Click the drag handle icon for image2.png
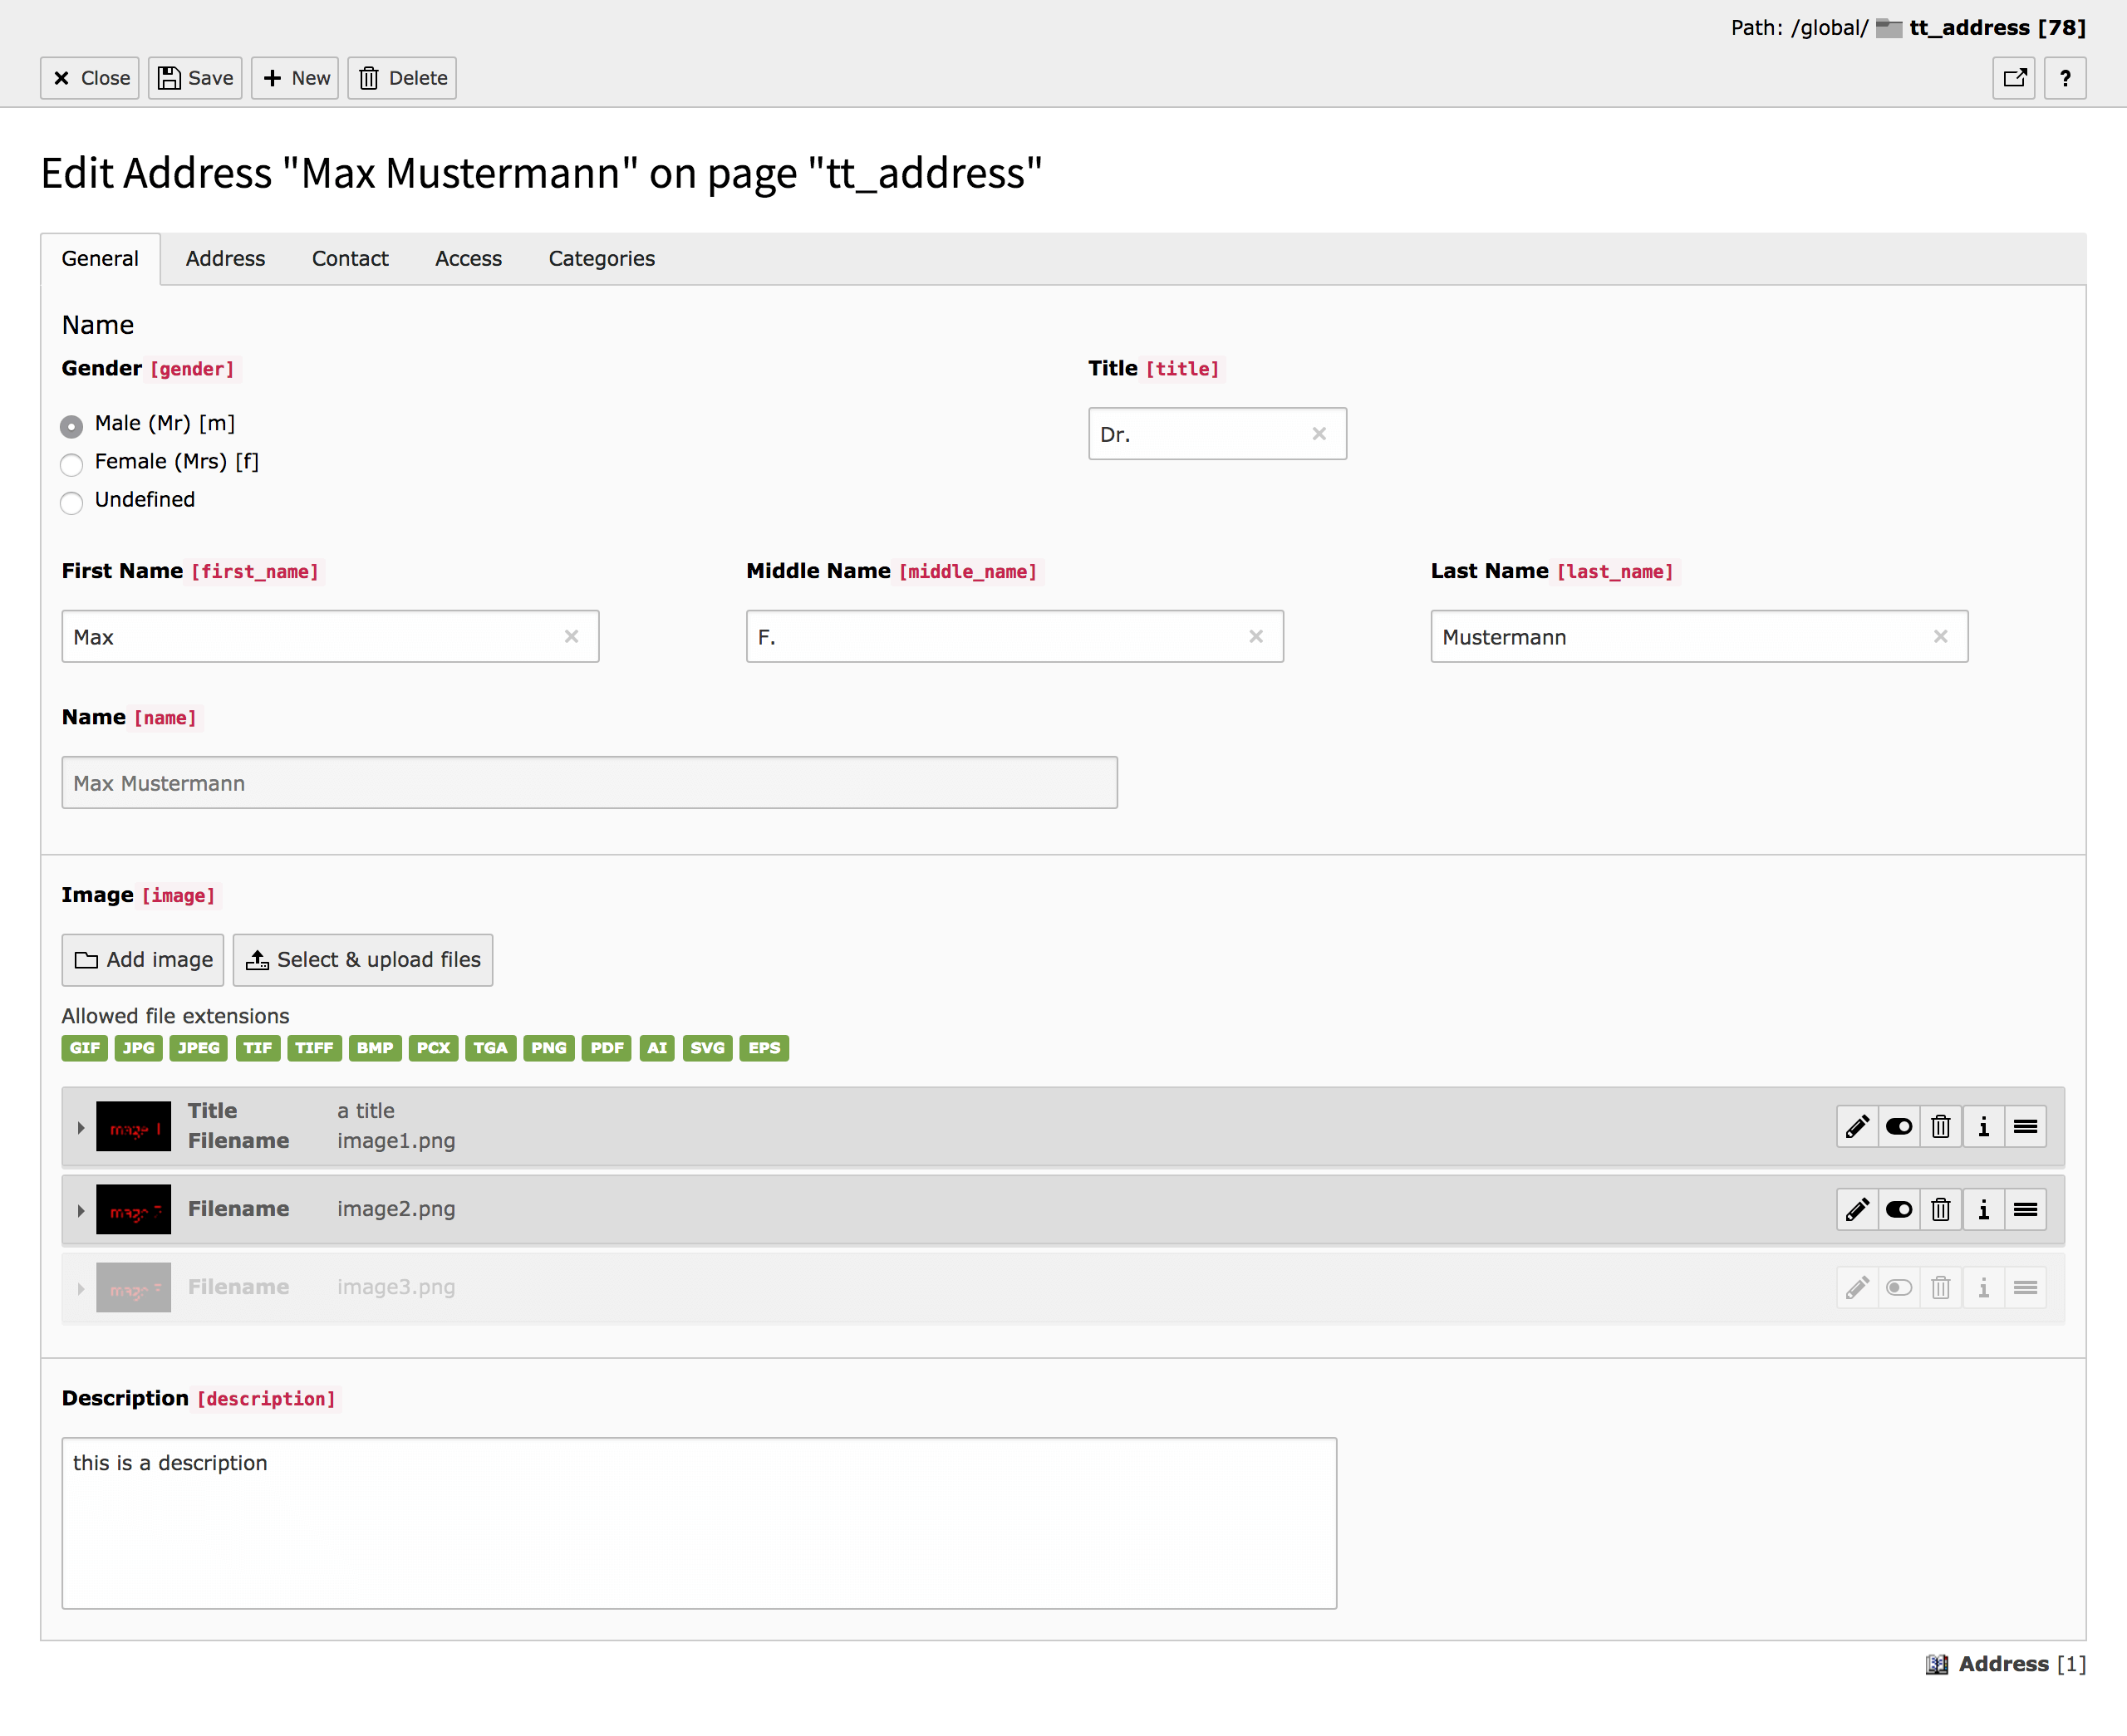 point(2025,1210)
